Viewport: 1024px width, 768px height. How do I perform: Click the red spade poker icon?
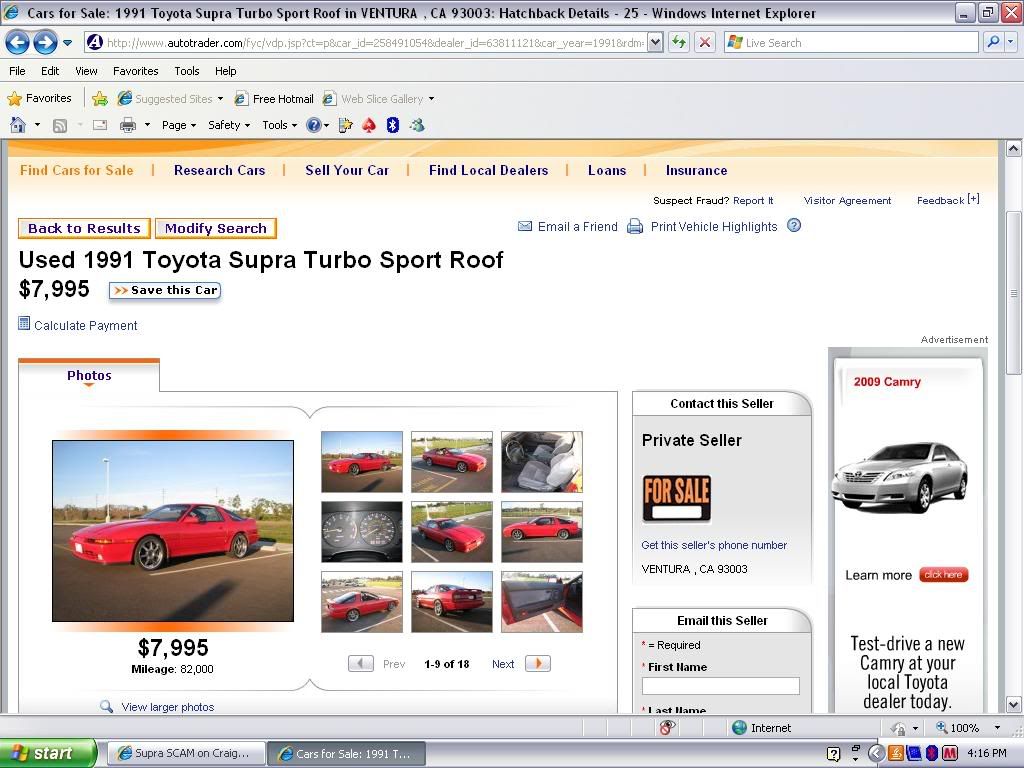tap(369, 125)
